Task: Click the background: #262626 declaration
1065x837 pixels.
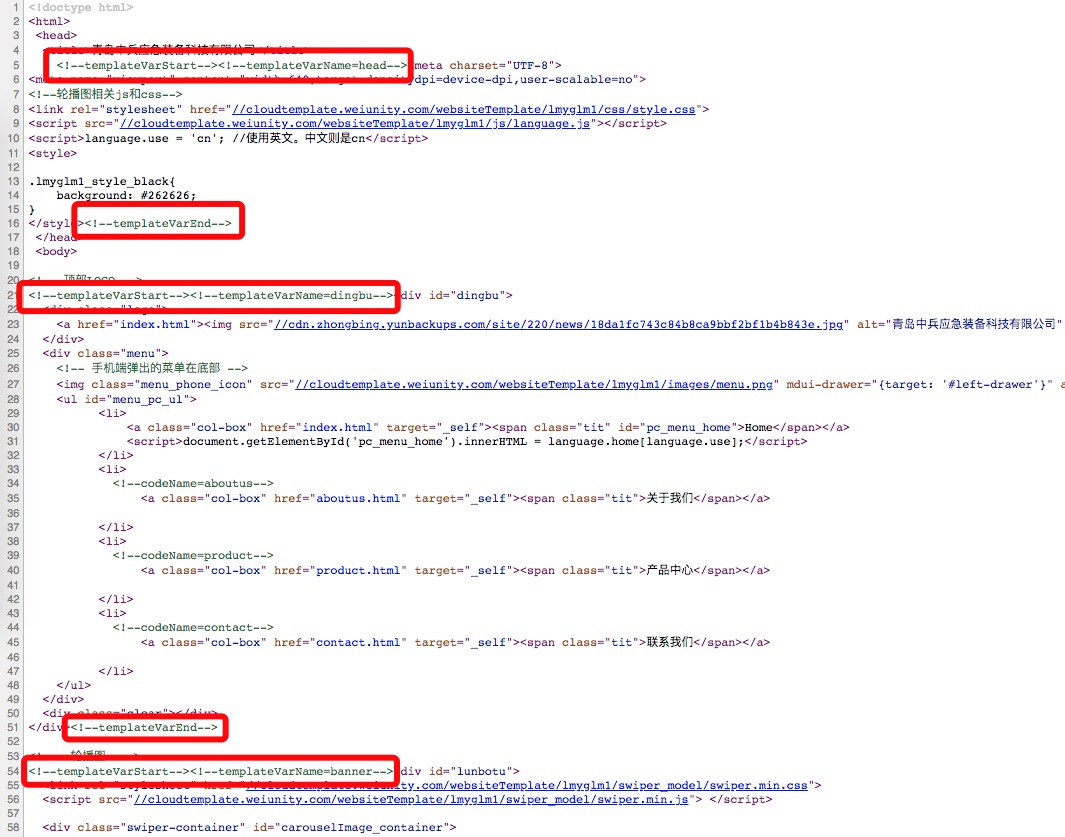Action: pos(126,196)
